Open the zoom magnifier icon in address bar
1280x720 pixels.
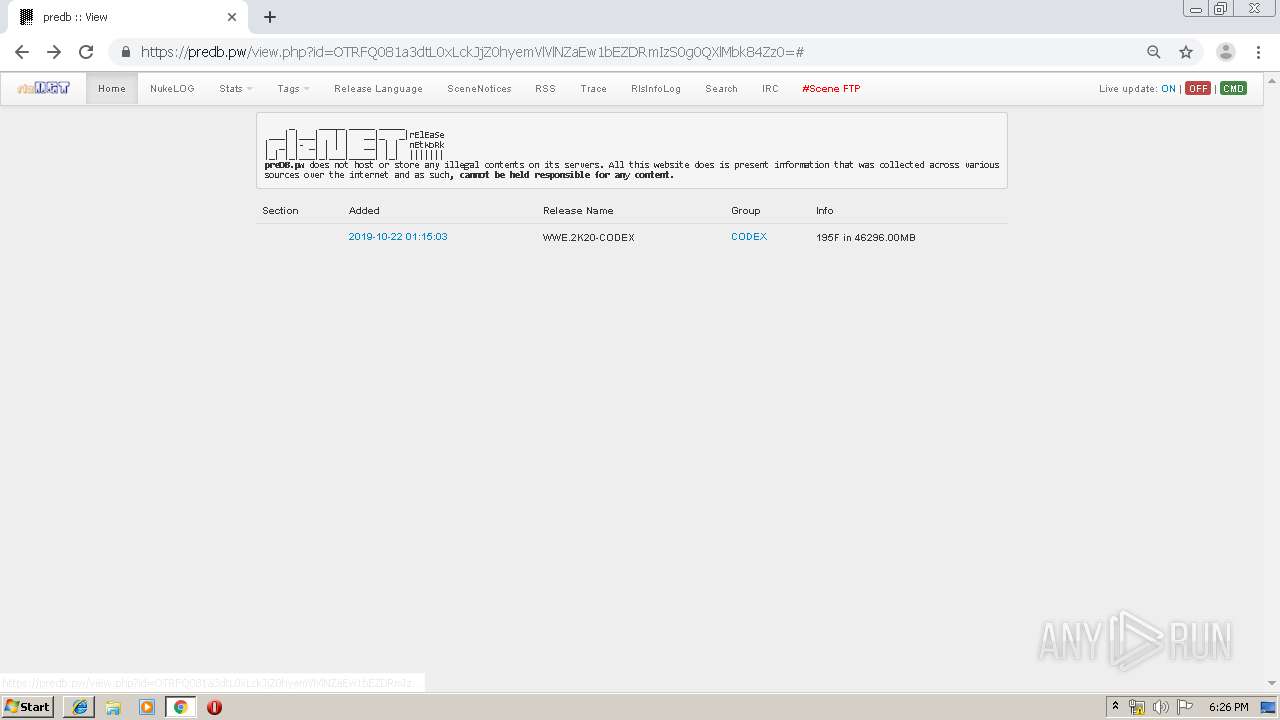pyautogui.click(x=1154, y=52)
